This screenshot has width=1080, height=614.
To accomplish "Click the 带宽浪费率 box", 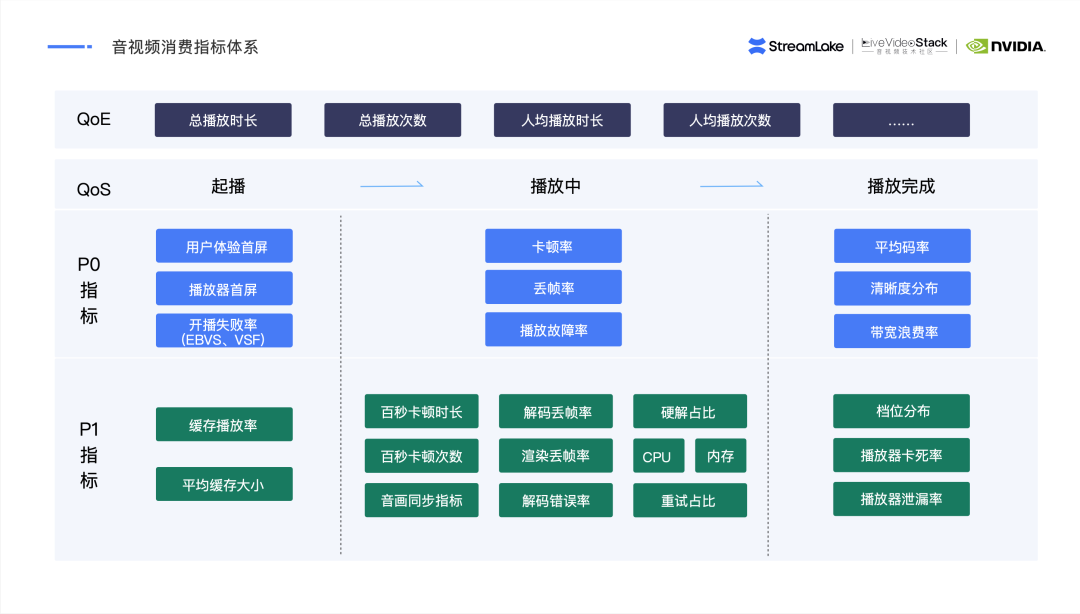I will pos(902,331).
